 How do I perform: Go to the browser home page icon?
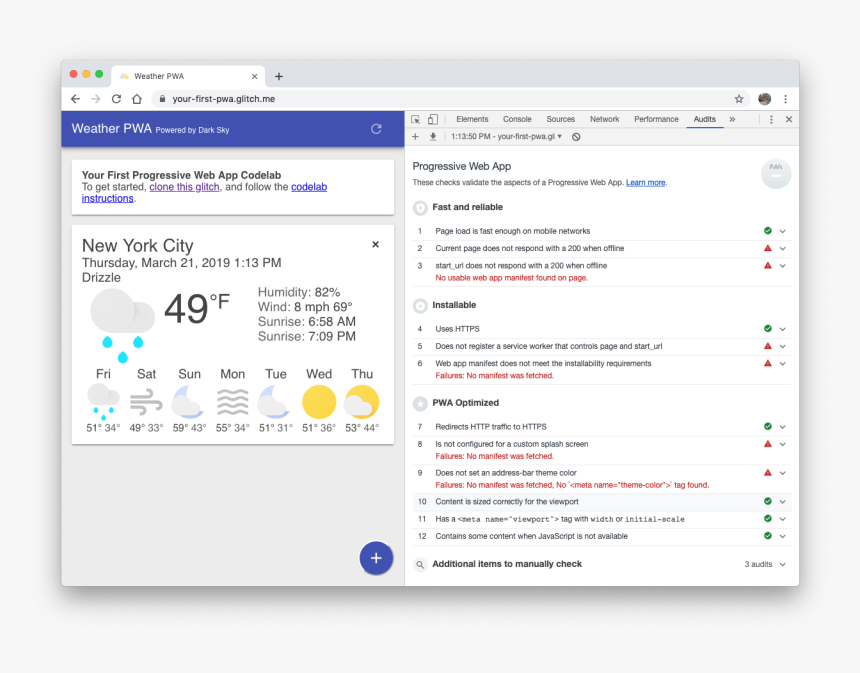(137, 99)
